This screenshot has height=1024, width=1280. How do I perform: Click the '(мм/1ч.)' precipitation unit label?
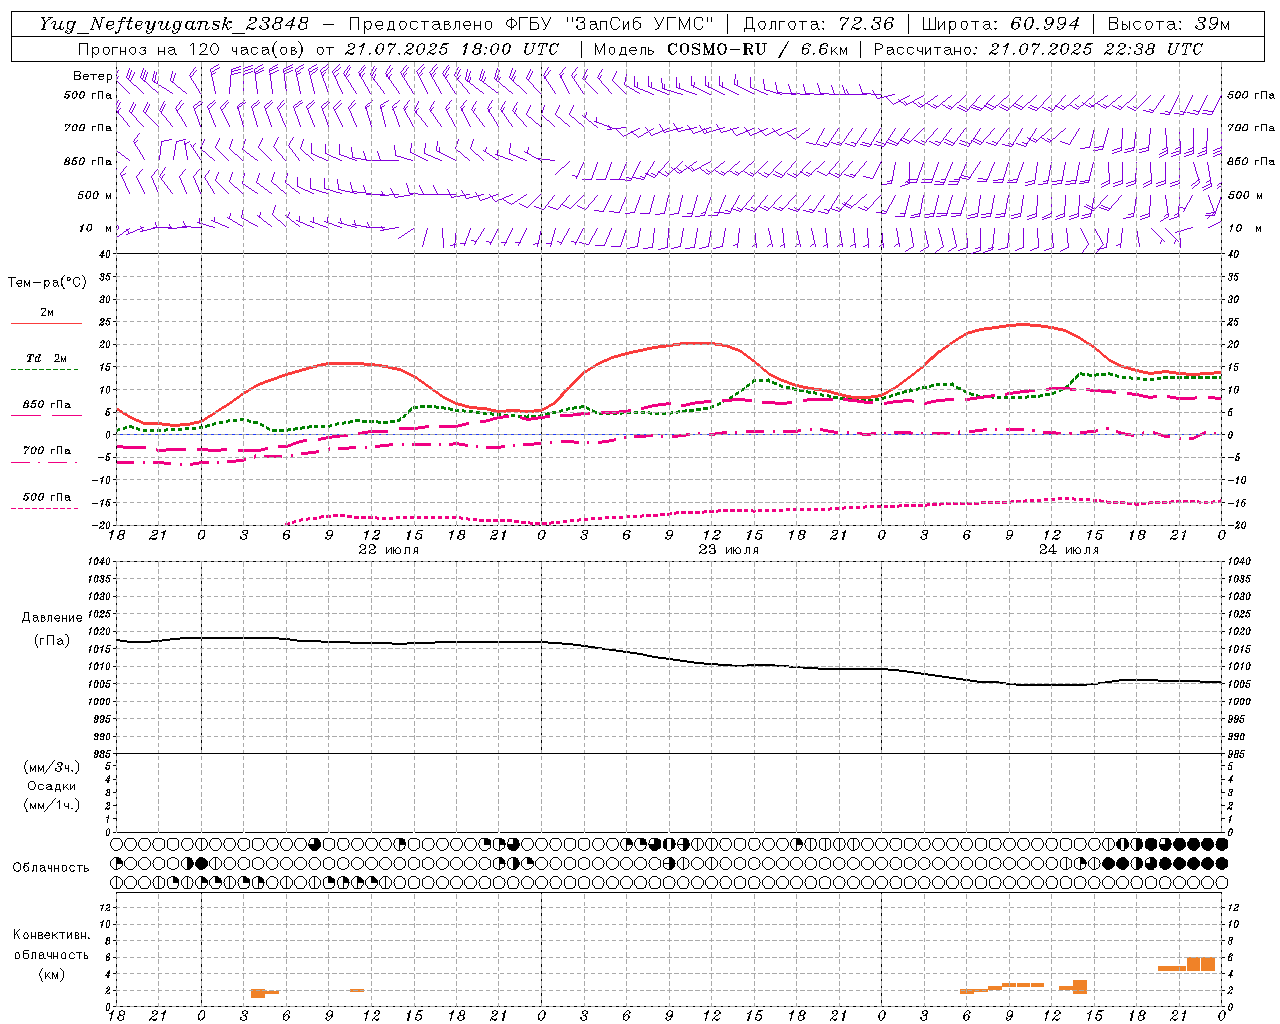52,806
